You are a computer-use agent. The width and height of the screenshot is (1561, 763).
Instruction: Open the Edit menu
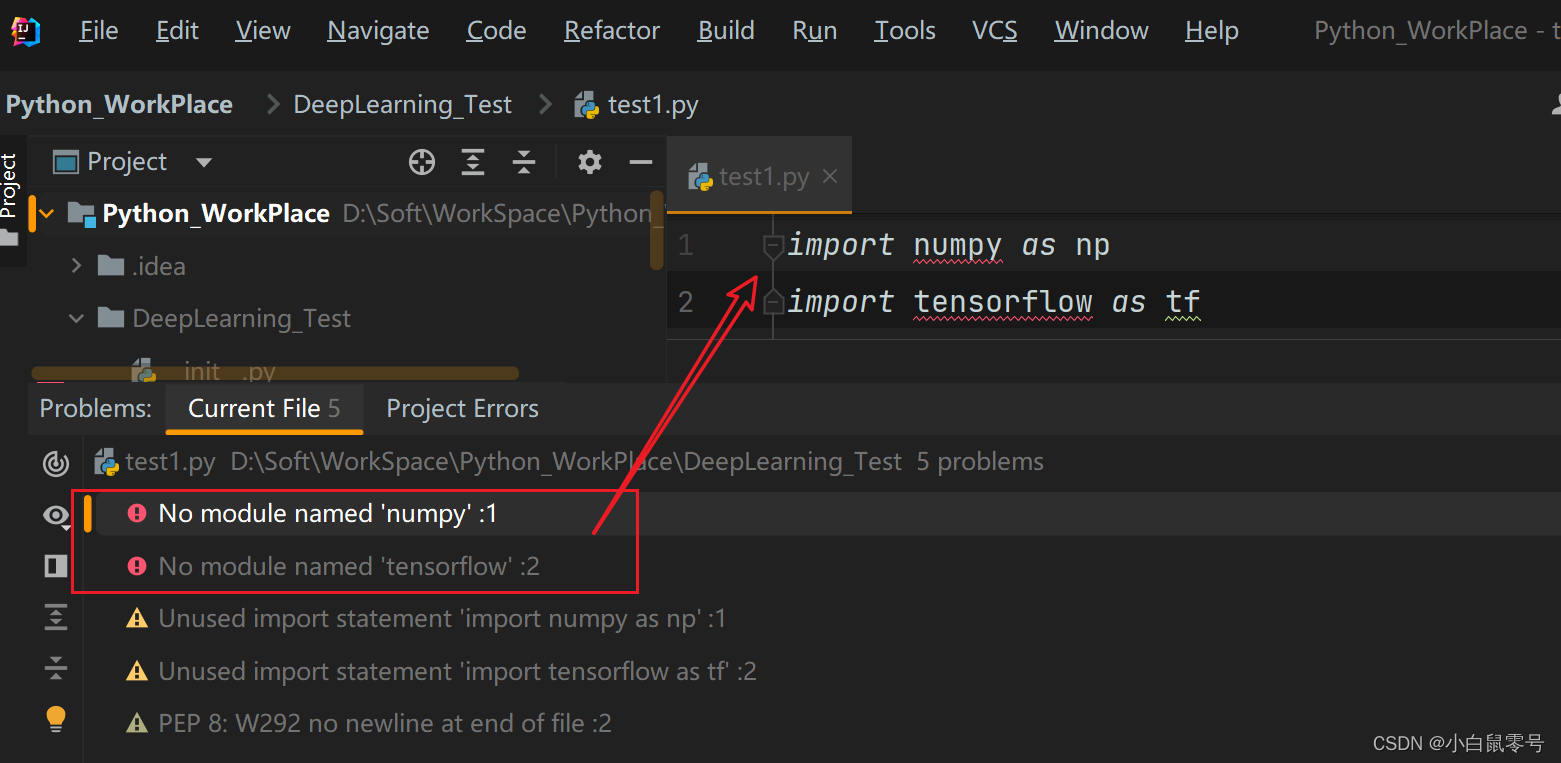pos(177,31)
